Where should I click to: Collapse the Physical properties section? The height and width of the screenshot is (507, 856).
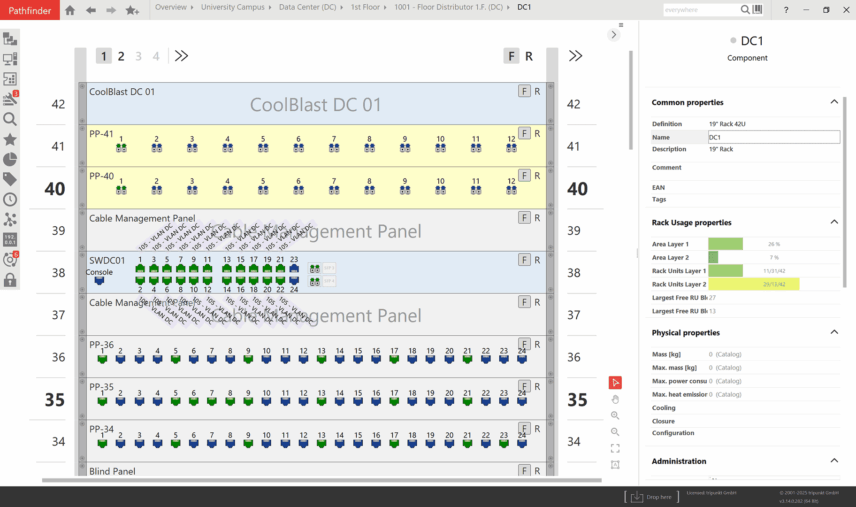pos(834,332)
